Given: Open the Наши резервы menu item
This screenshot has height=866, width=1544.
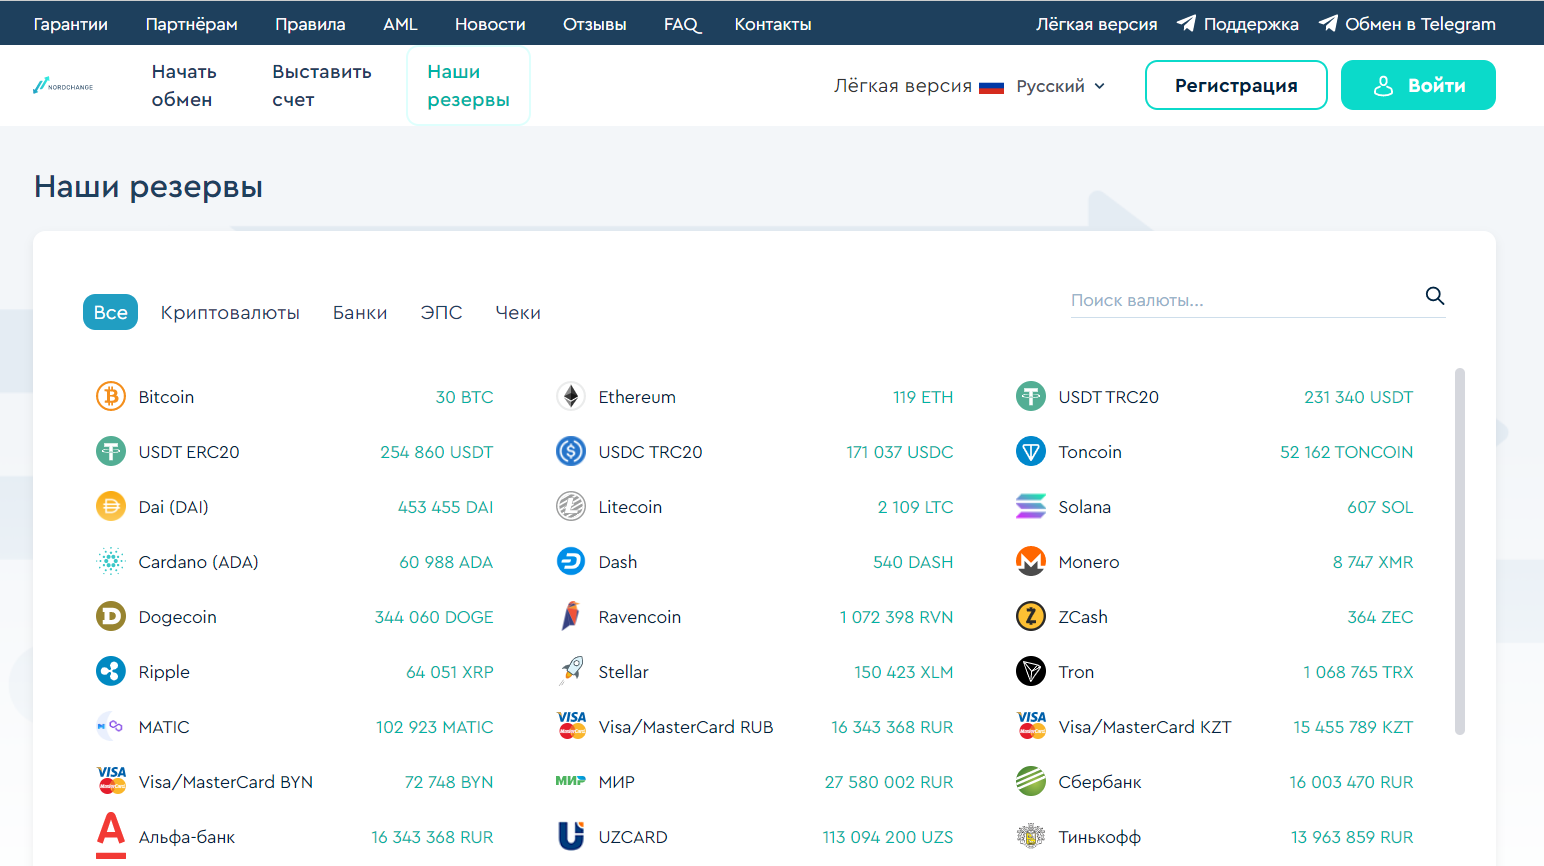Looking at the screenshot, I should (468, 86).
